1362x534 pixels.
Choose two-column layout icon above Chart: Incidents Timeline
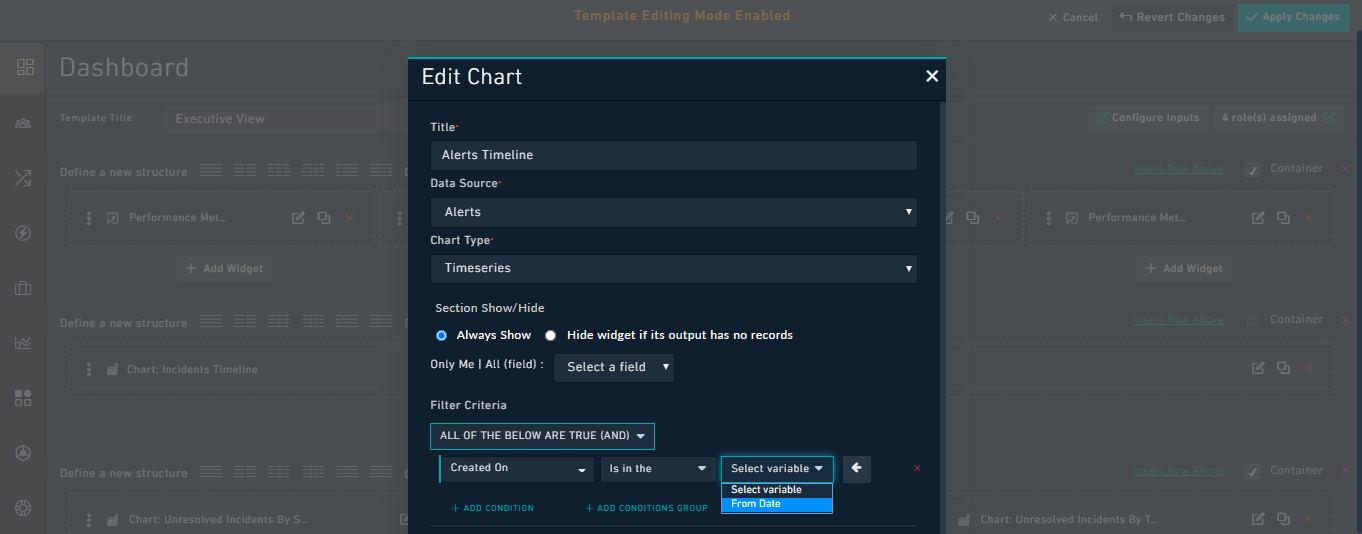tap(244, 321)
